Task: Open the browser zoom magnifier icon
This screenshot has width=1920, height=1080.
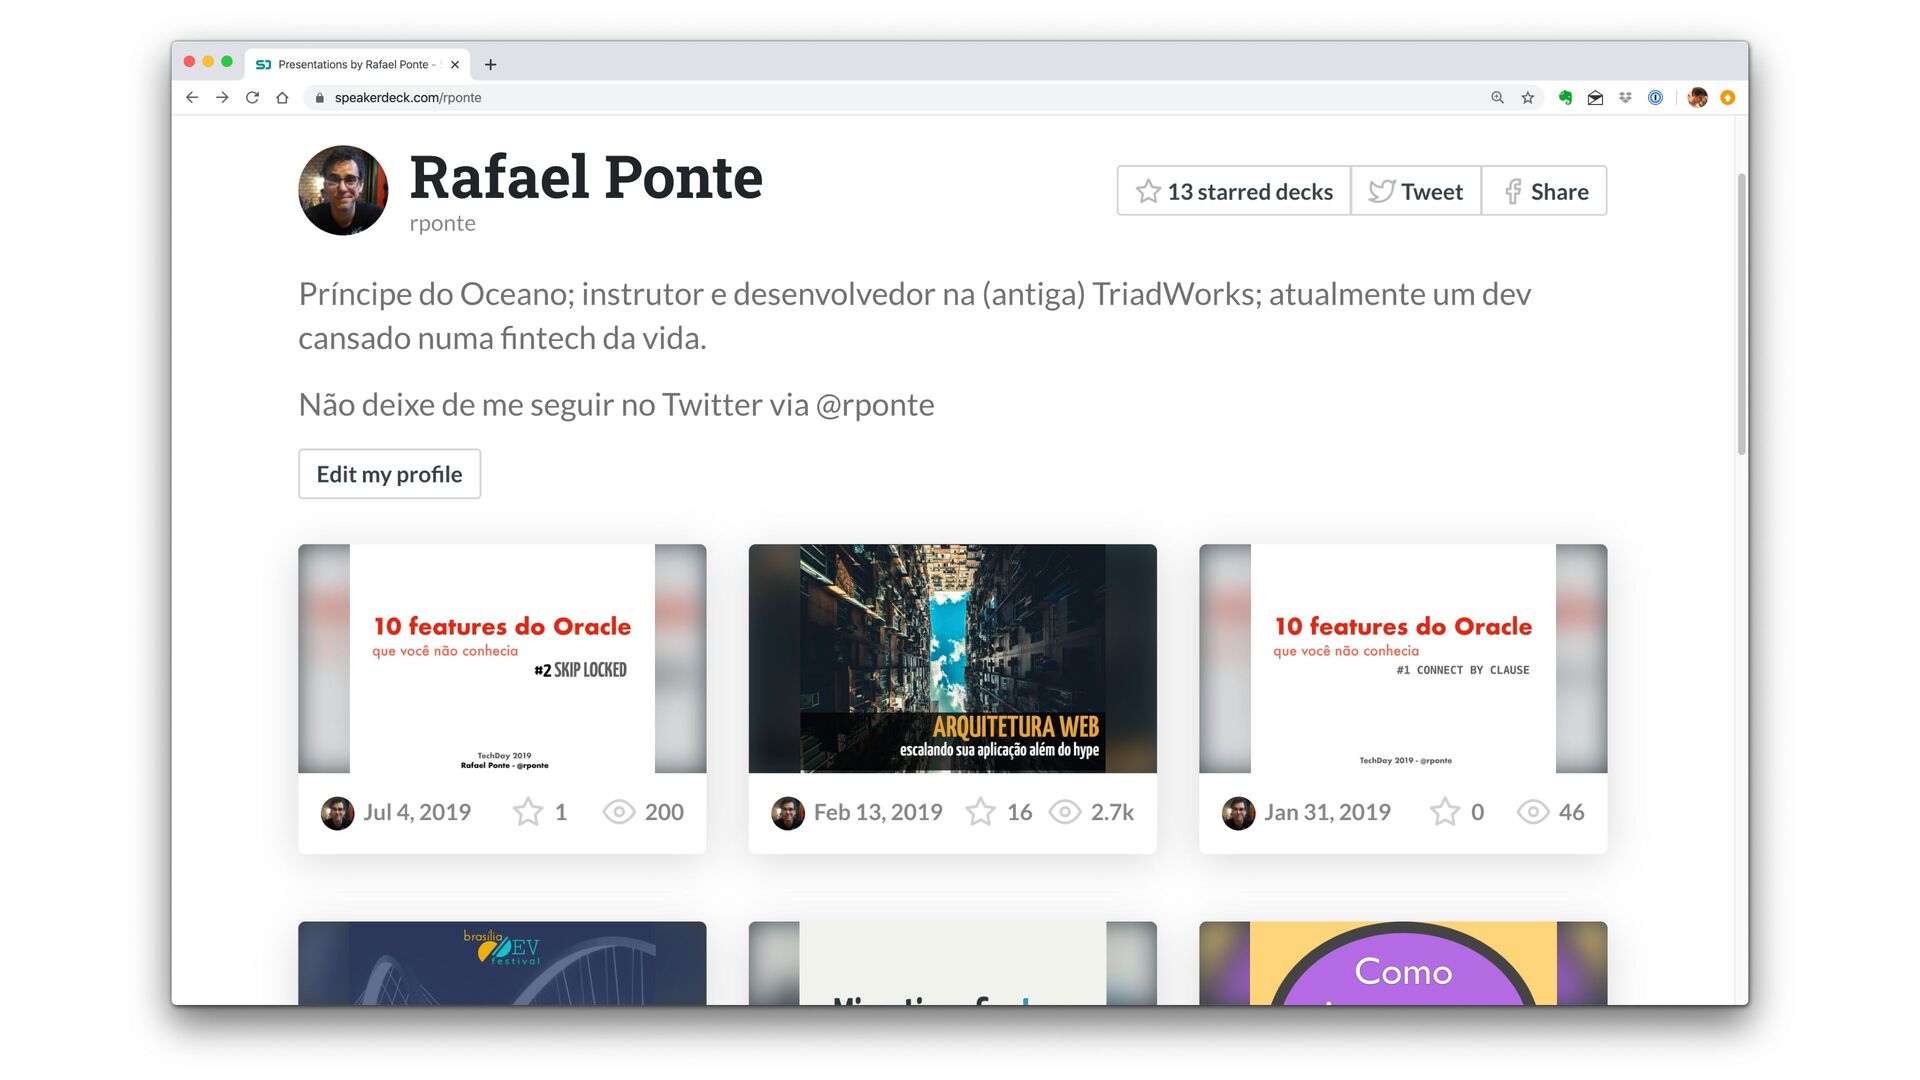Action: tap(1497, 97)
